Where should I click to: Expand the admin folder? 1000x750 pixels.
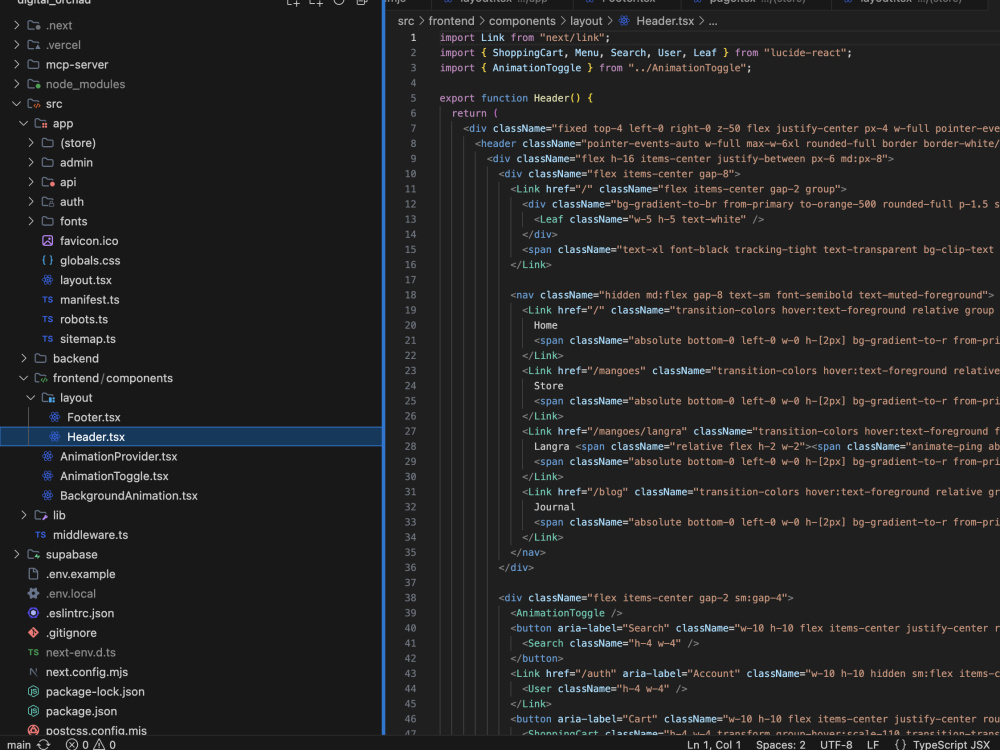click(31, 163)
